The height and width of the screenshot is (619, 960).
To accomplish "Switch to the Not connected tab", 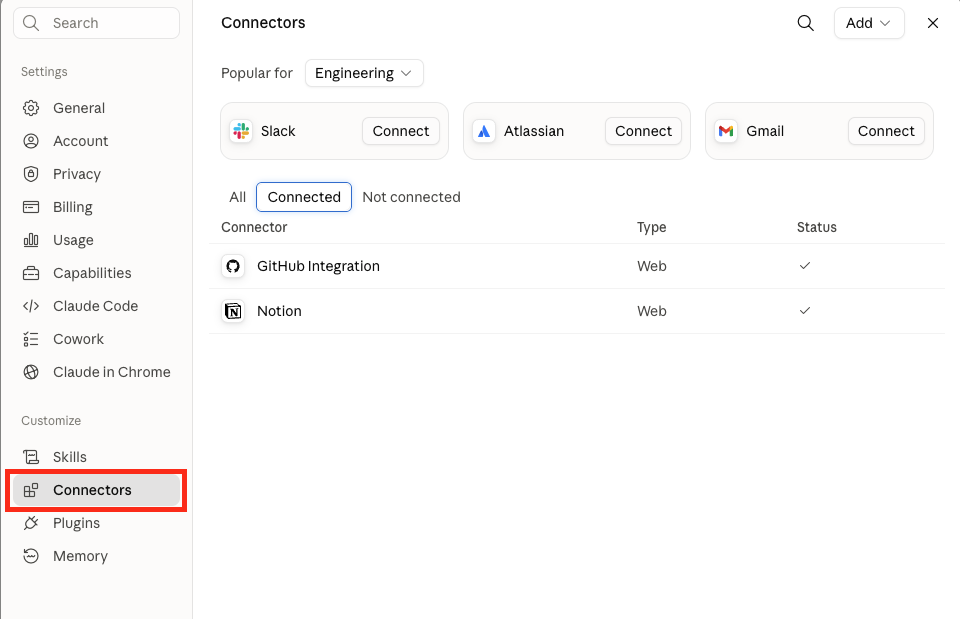I will pos(411,197).
